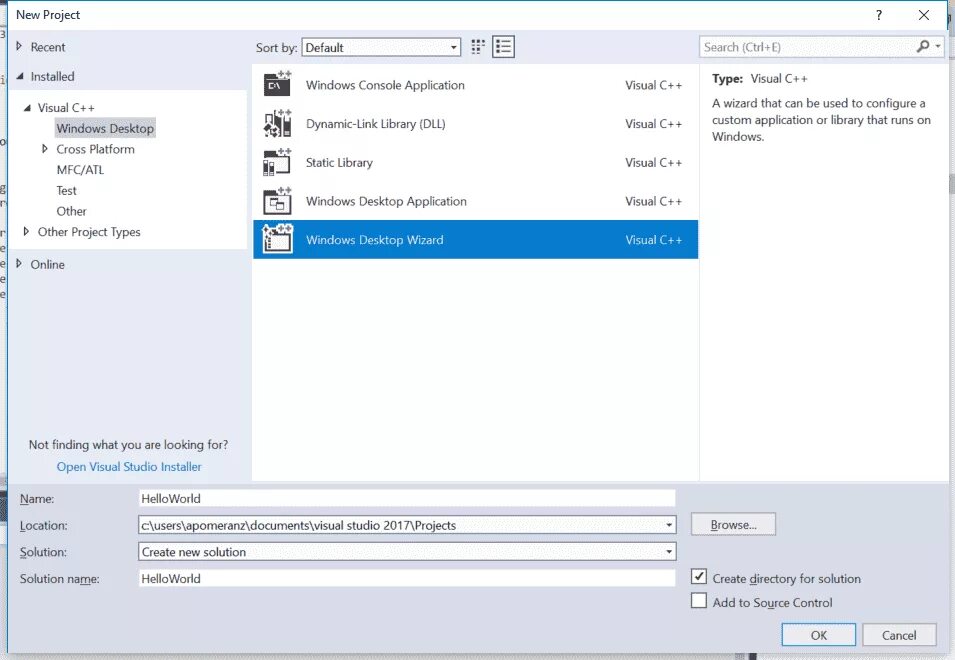
Task: Click the Online label
Action: (48, 264)
